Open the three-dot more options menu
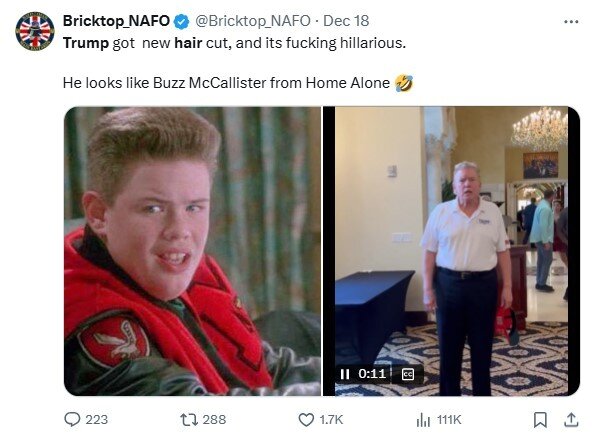Viewport: 592px width, 439px height. coord(571,22)
